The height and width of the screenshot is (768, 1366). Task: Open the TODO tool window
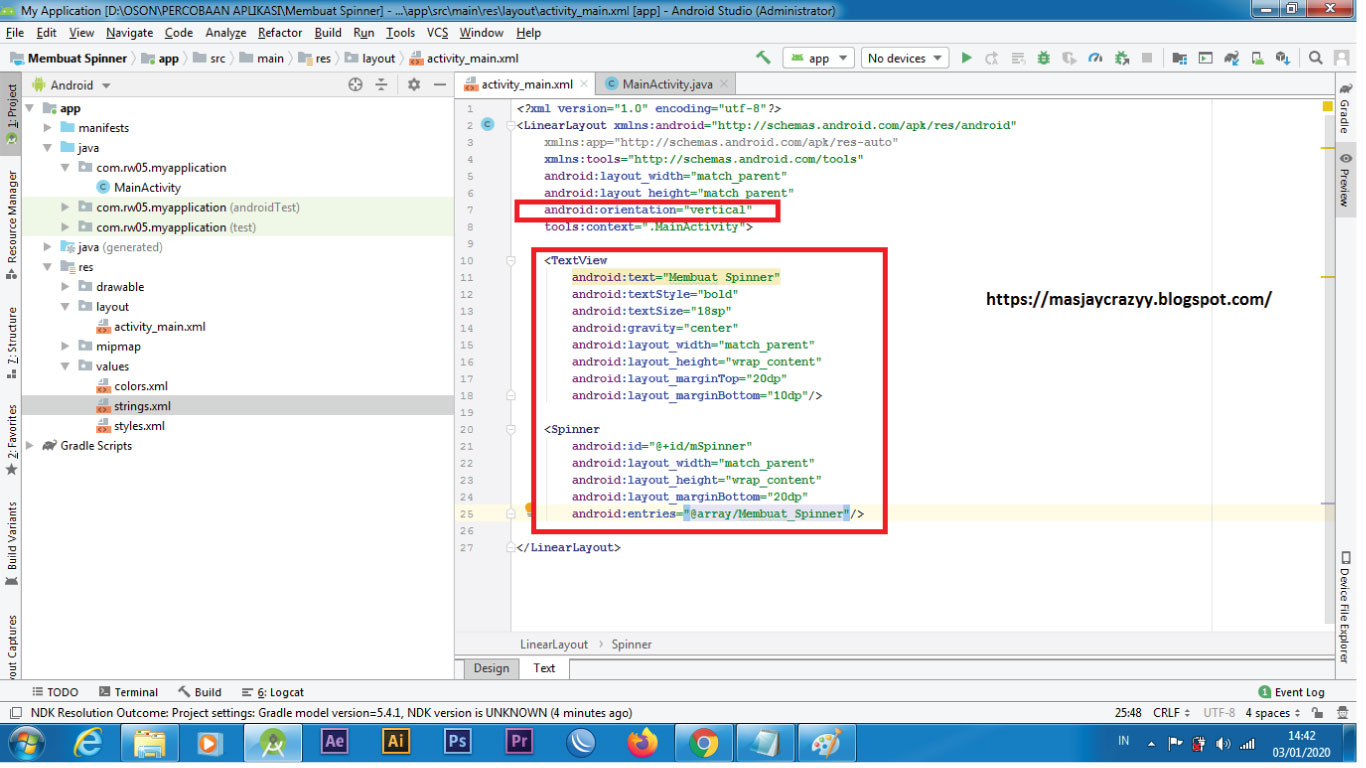click(54, 692)
